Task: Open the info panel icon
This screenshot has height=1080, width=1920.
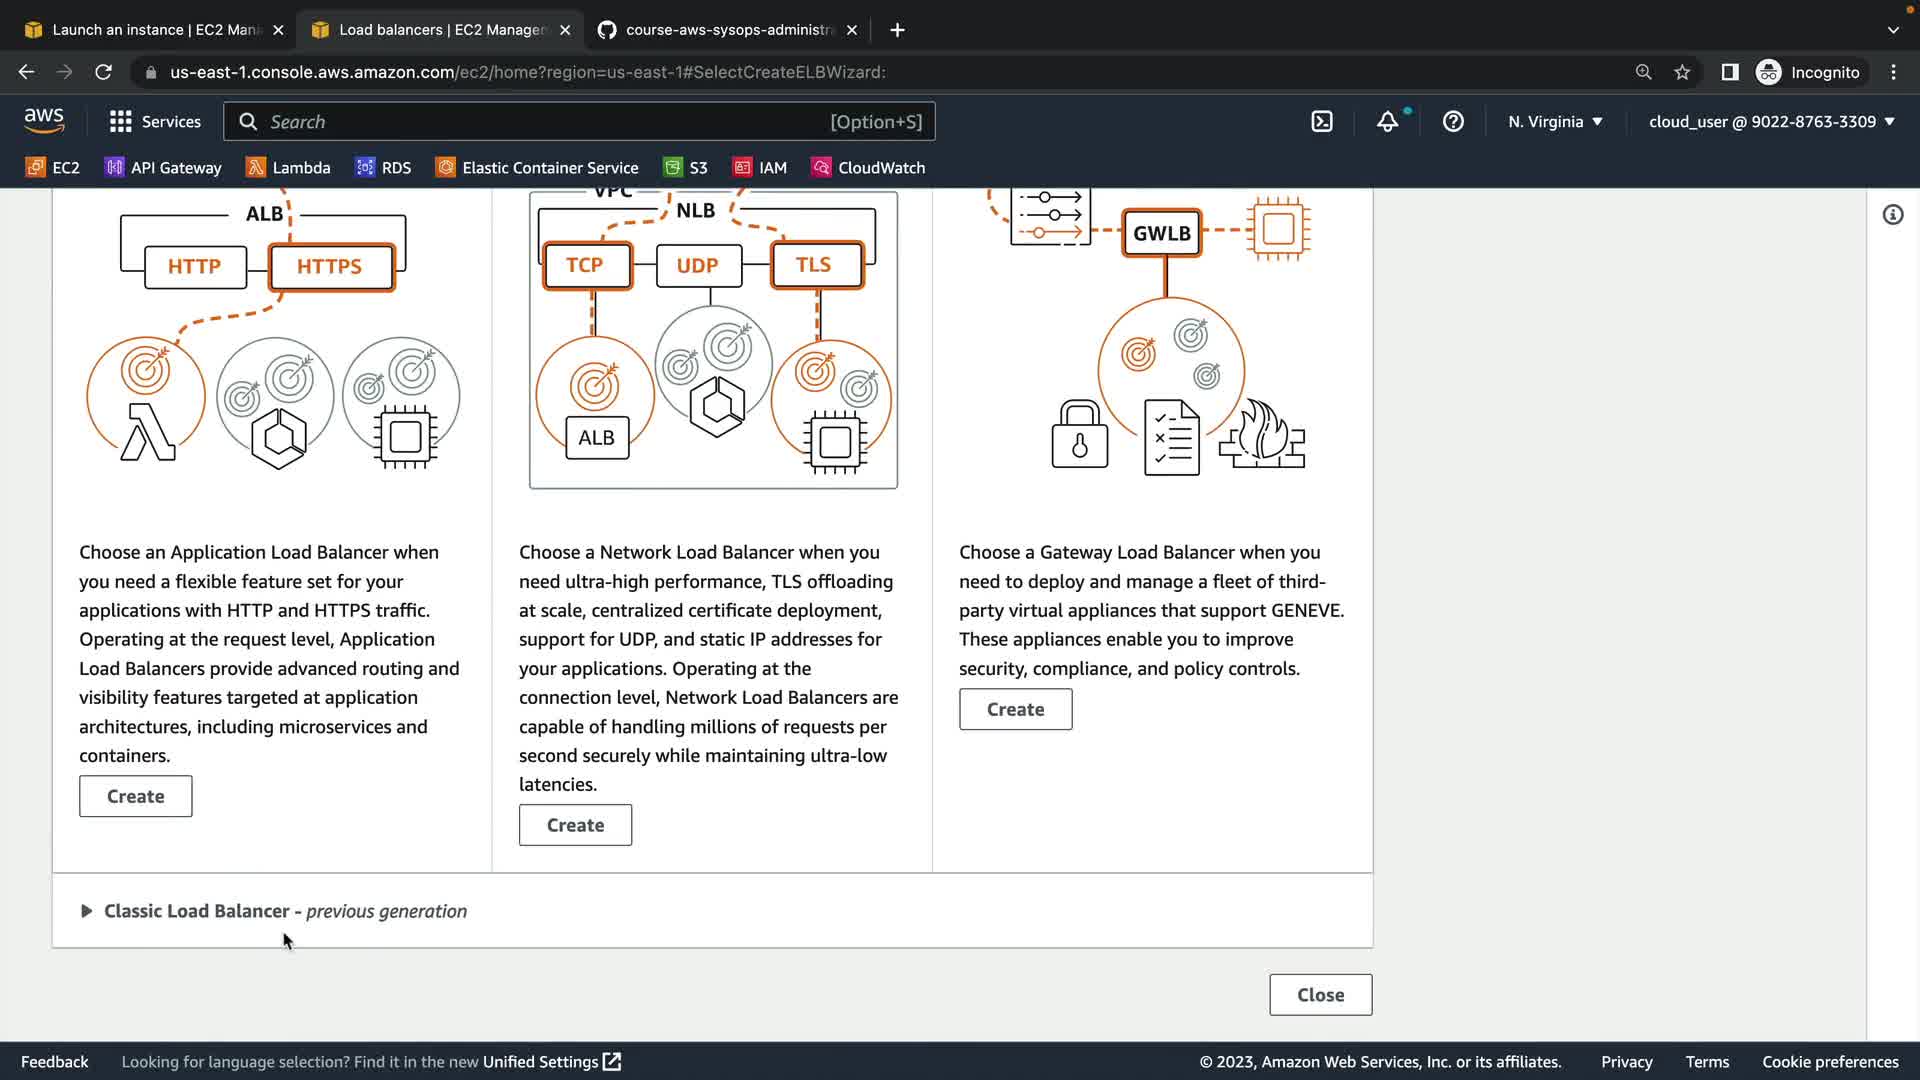Action: pyautogui.click(x=1892, y=215)
